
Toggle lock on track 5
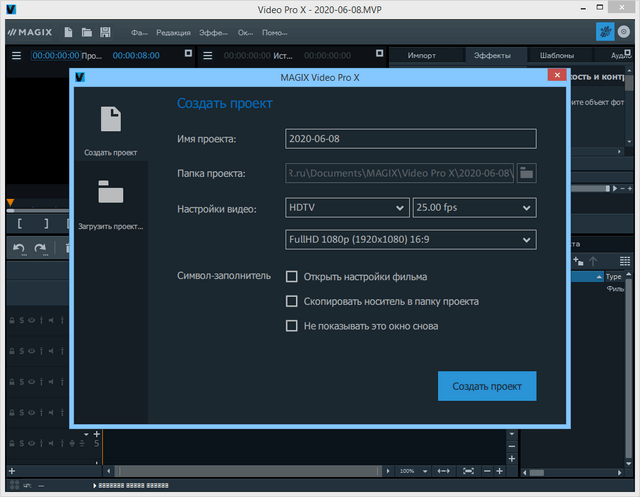tap(12, 444)
